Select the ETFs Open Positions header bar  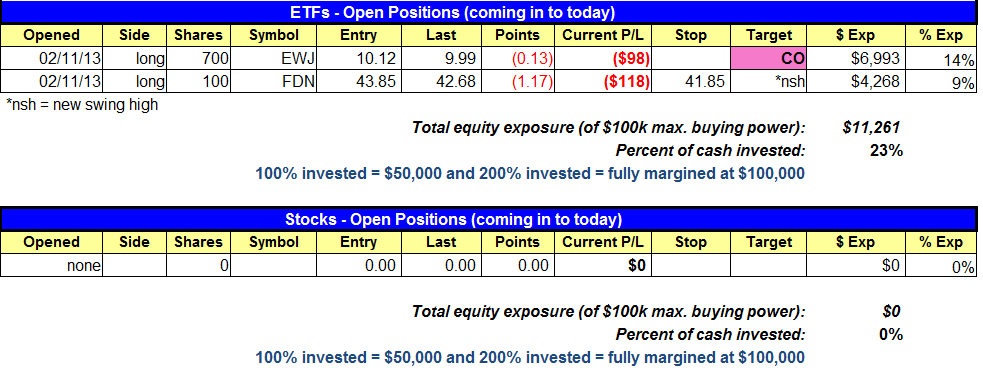[488, 13]
